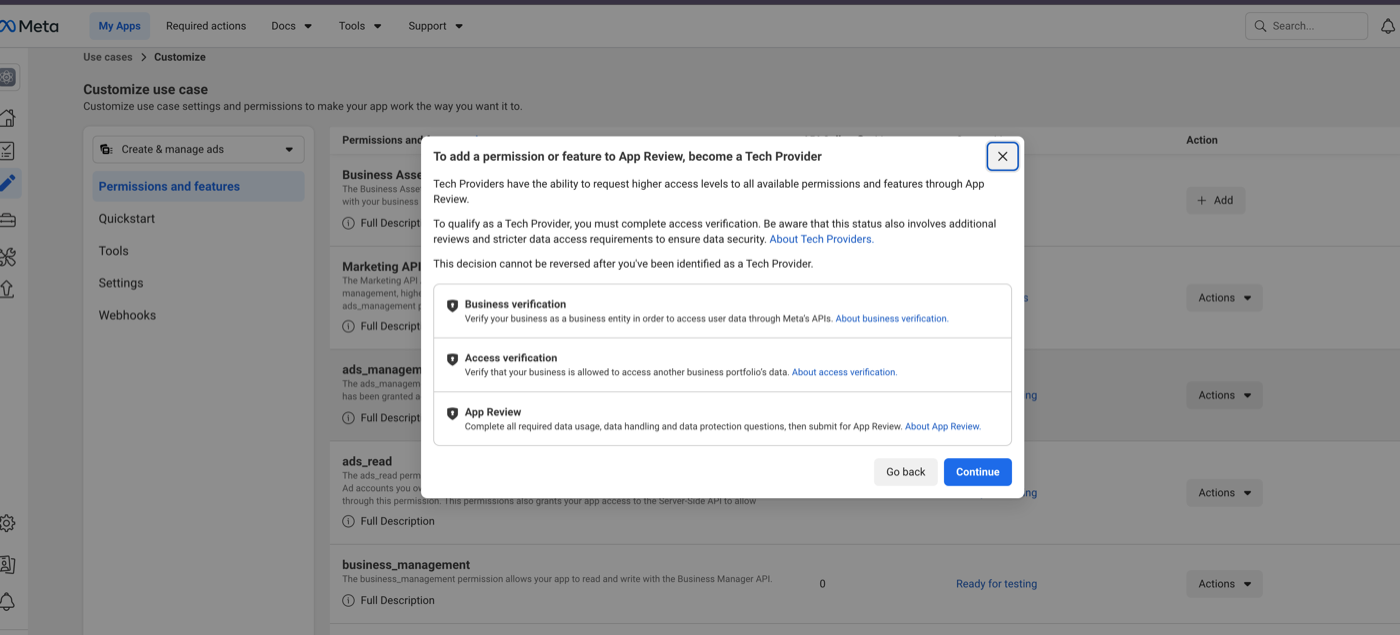Click info icon beside business_management Full Description
The height and width of the screenshot is (635, 1400).
[x=348, y=600]
